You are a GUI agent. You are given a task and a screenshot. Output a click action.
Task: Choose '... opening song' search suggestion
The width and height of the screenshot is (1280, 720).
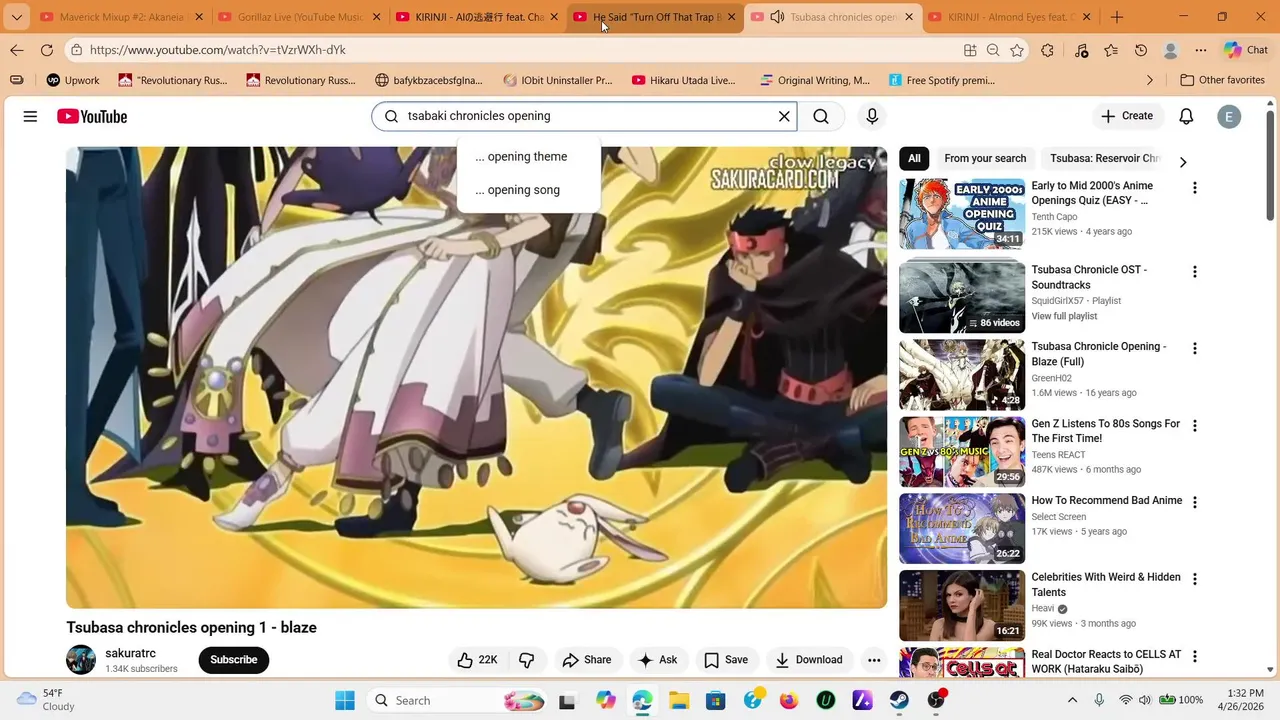pos(518,190)
